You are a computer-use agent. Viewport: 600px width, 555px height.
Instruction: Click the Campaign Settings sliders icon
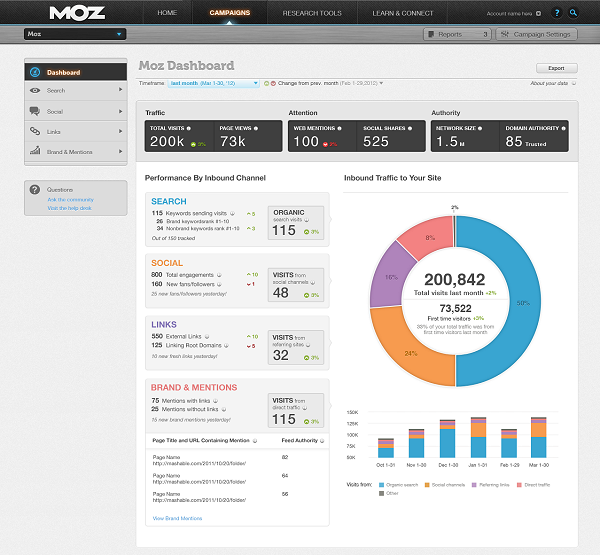point(505,34)
